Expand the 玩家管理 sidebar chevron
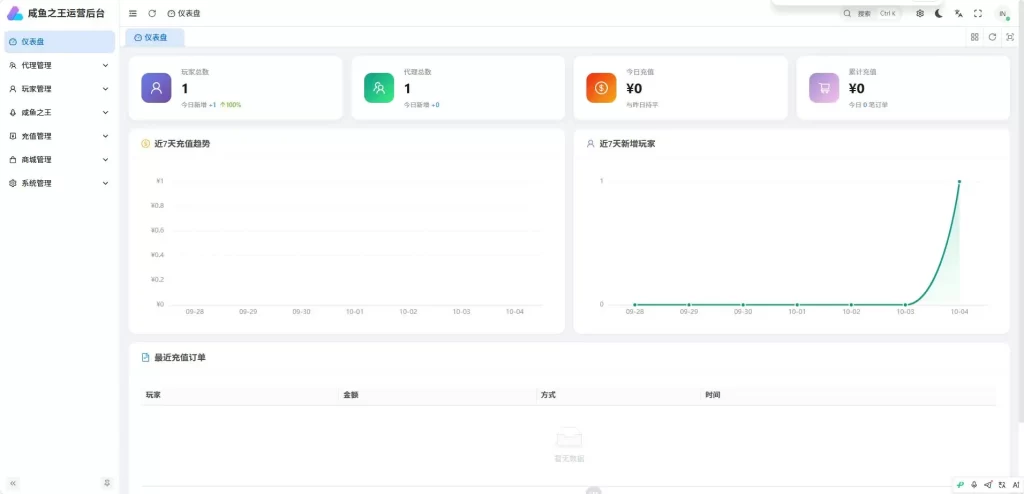This screenshot has height=494, width=1024. click(x=105, y=89)
